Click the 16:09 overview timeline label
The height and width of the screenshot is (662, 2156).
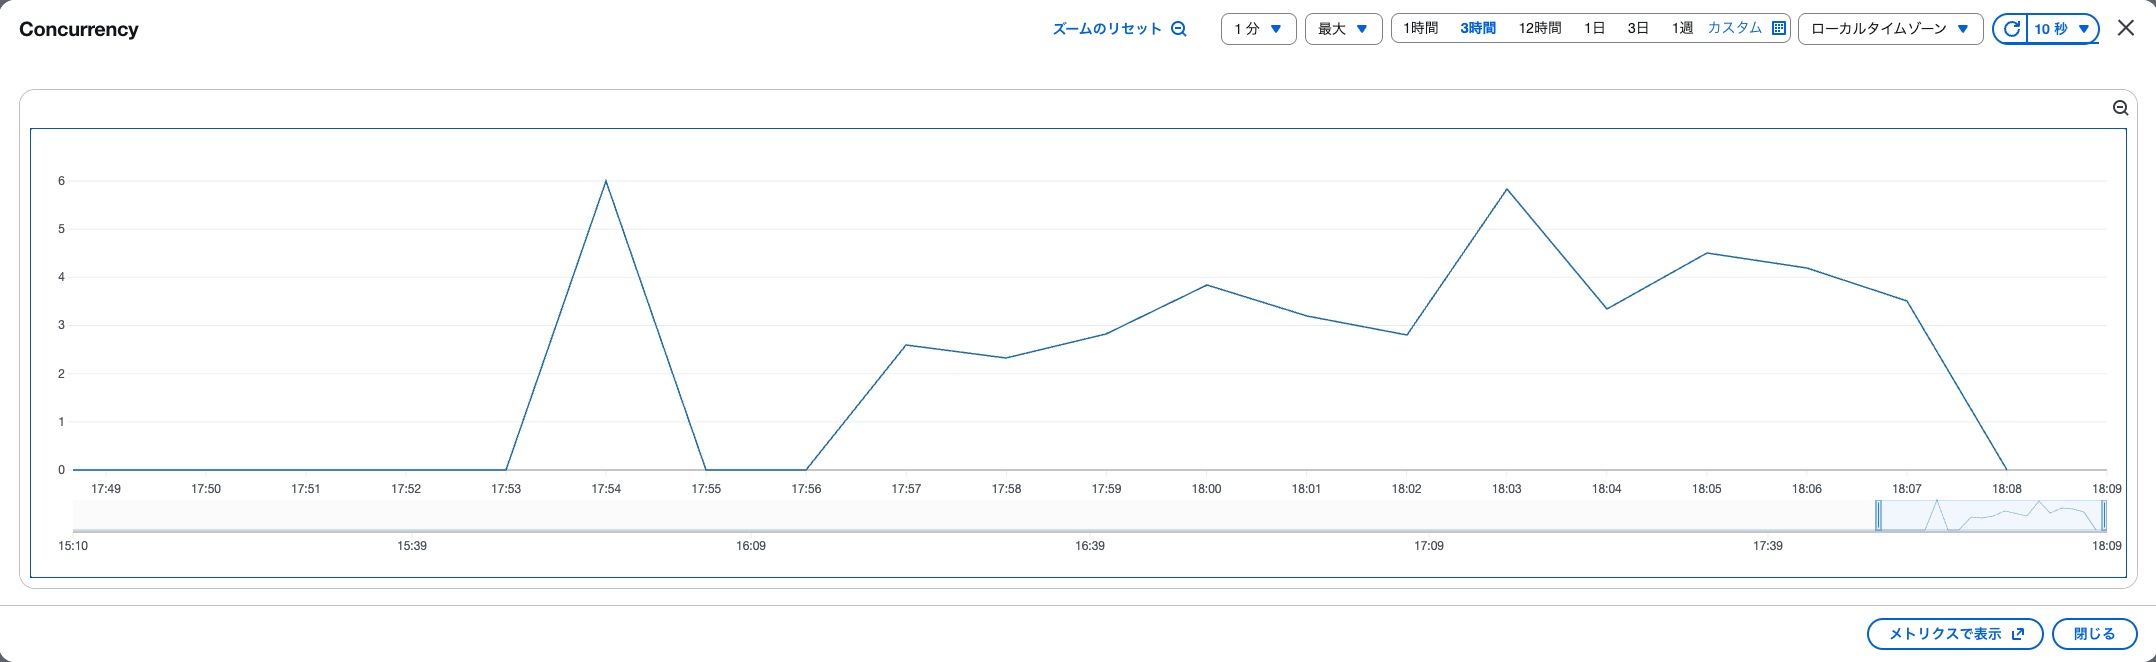(x=751, y=546)
